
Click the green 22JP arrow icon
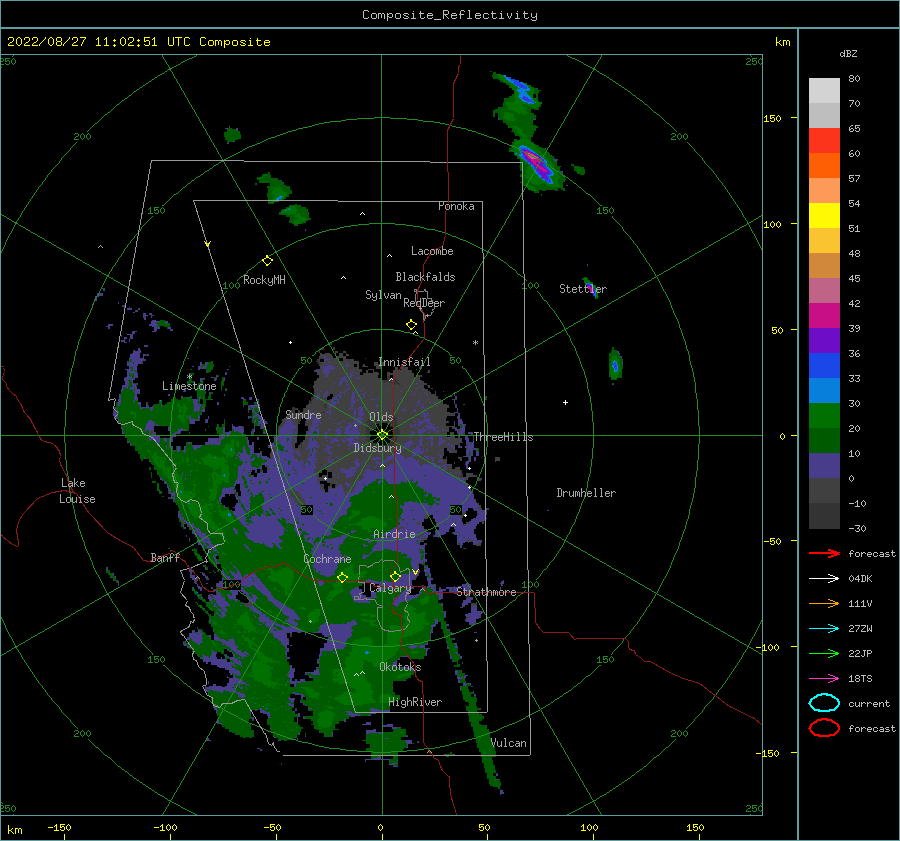point(824,653)
